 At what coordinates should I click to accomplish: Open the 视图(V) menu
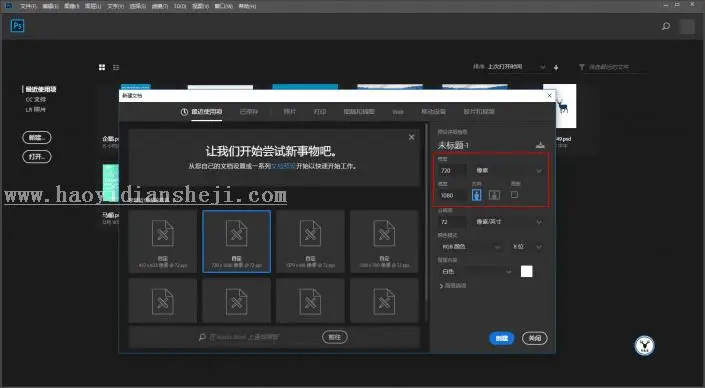click(x=200, y=6)
